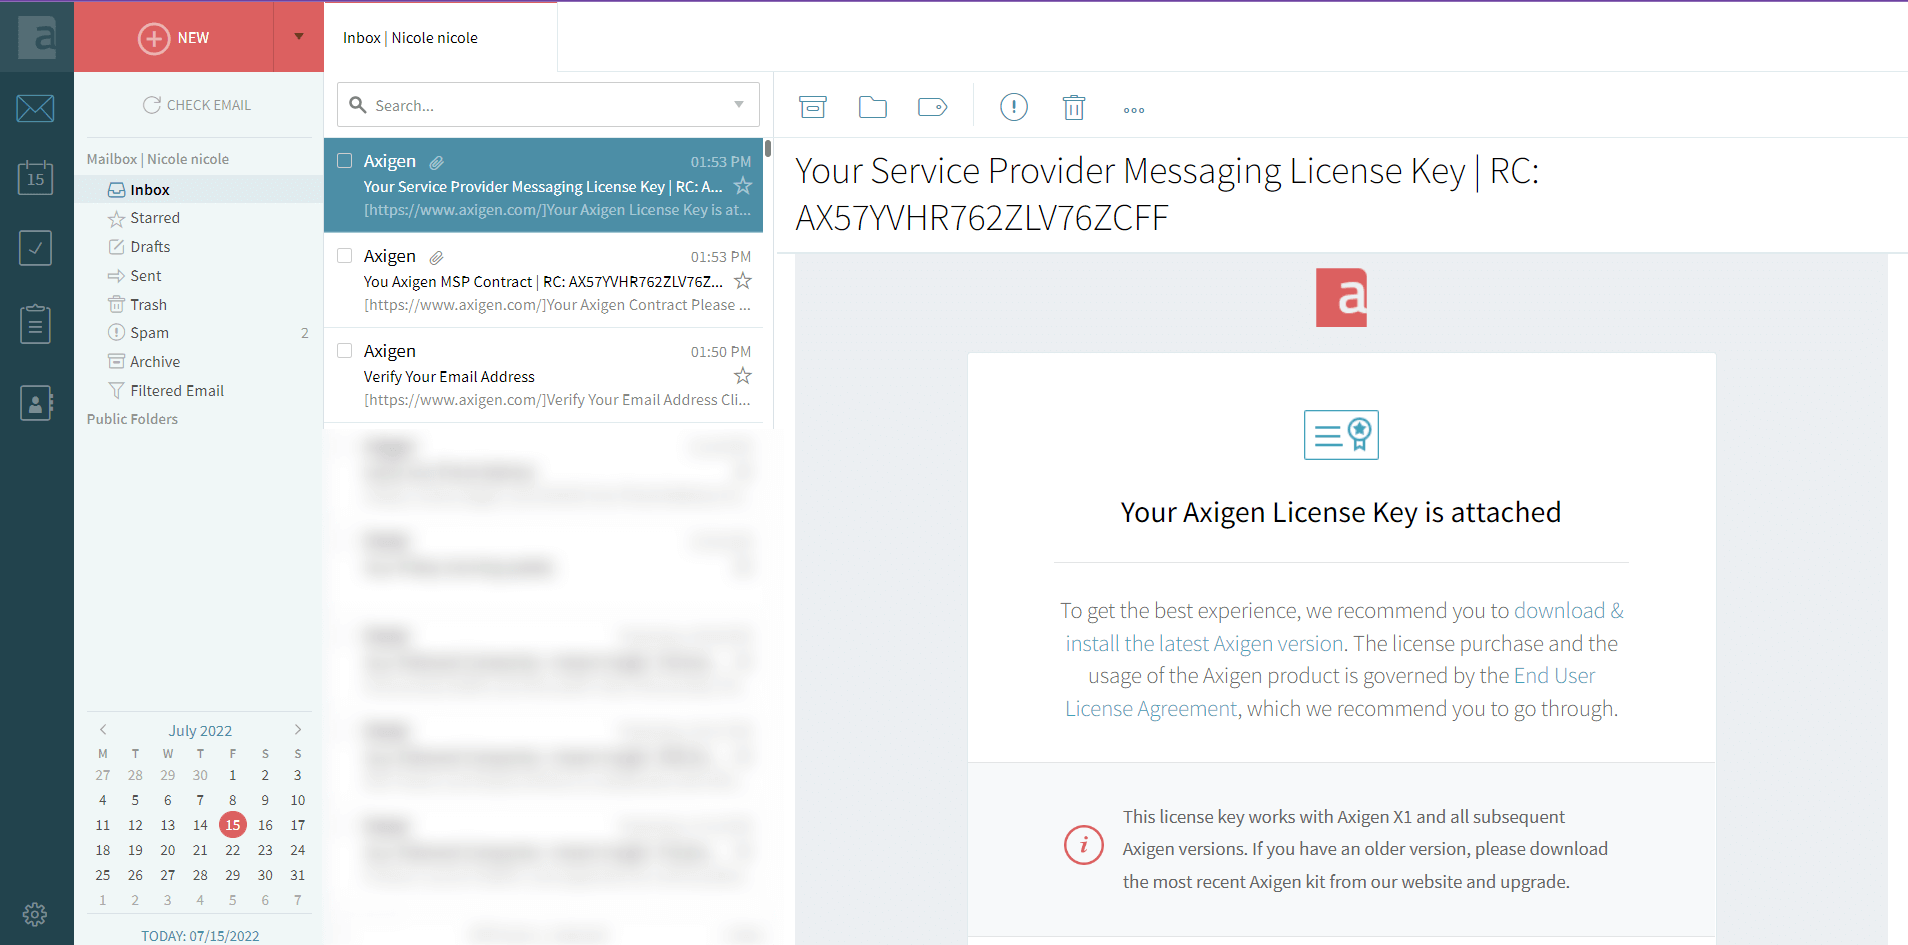Select July 31 in the mini calendar
The height and width of the screenshot is (945, 1908).
[298, 875]
